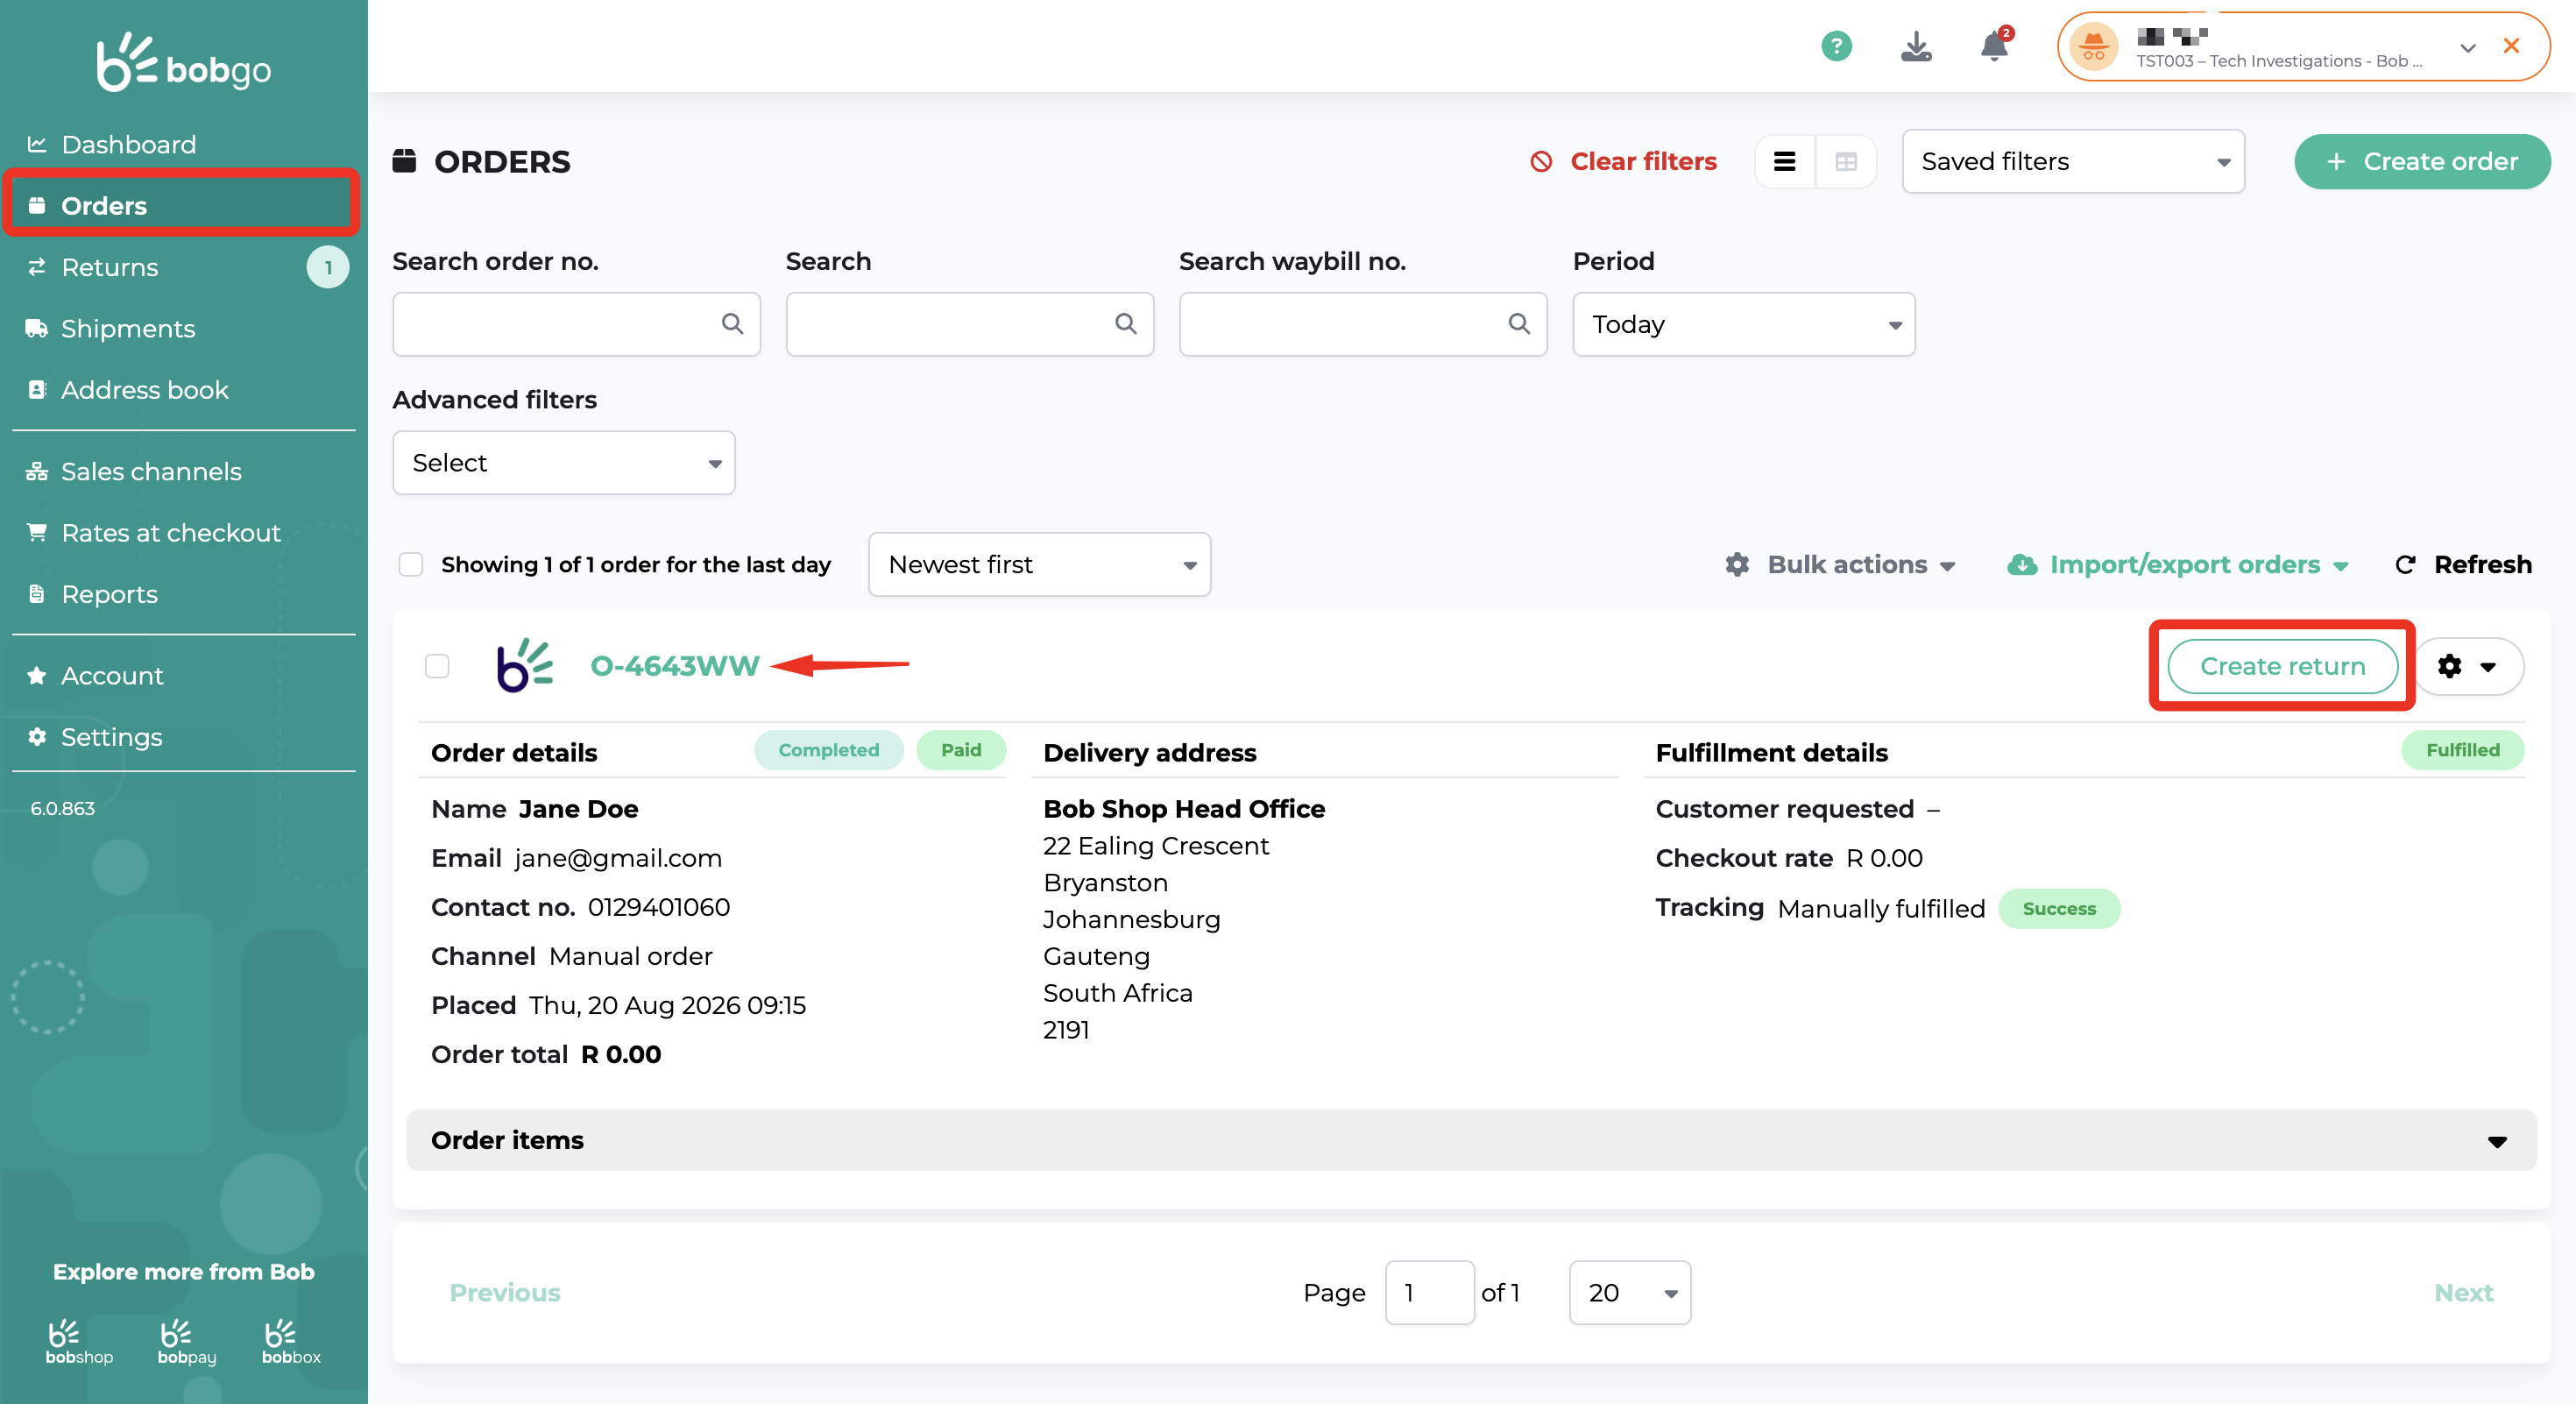Click the Clear filters prohibited icon

[x=1542, y=161]
